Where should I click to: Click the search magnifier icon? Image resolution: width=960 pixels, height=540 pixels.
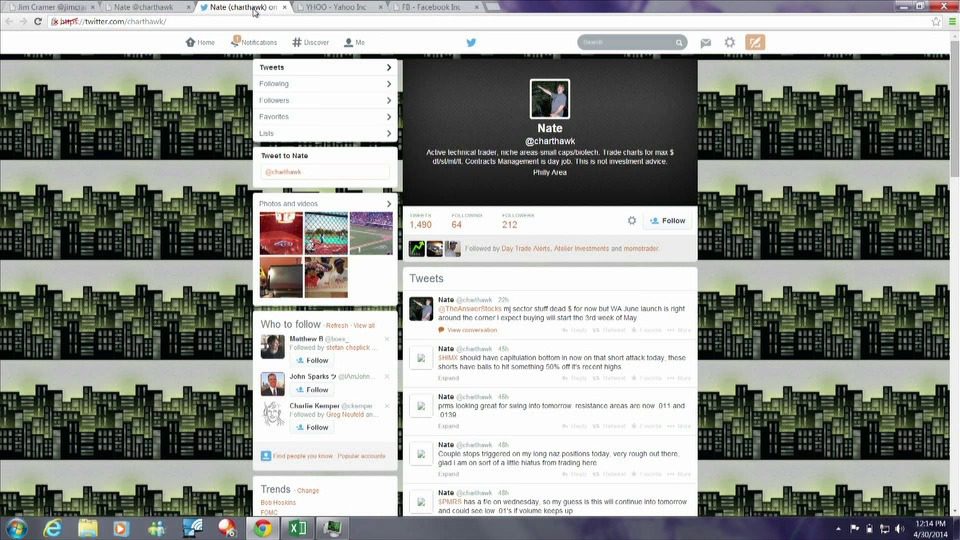[x=679, y=42]
